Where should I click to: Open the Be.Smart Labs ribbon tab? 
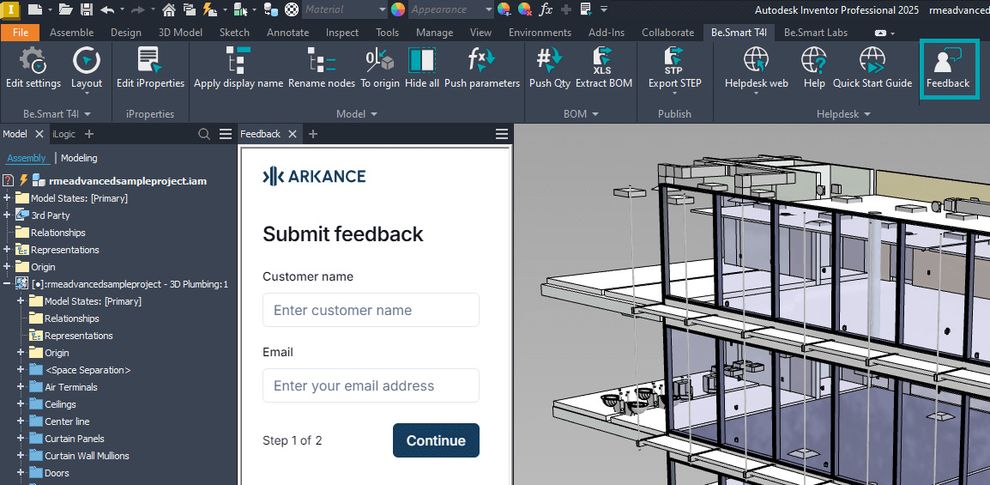pyautogui.click(x=815, y=32)
